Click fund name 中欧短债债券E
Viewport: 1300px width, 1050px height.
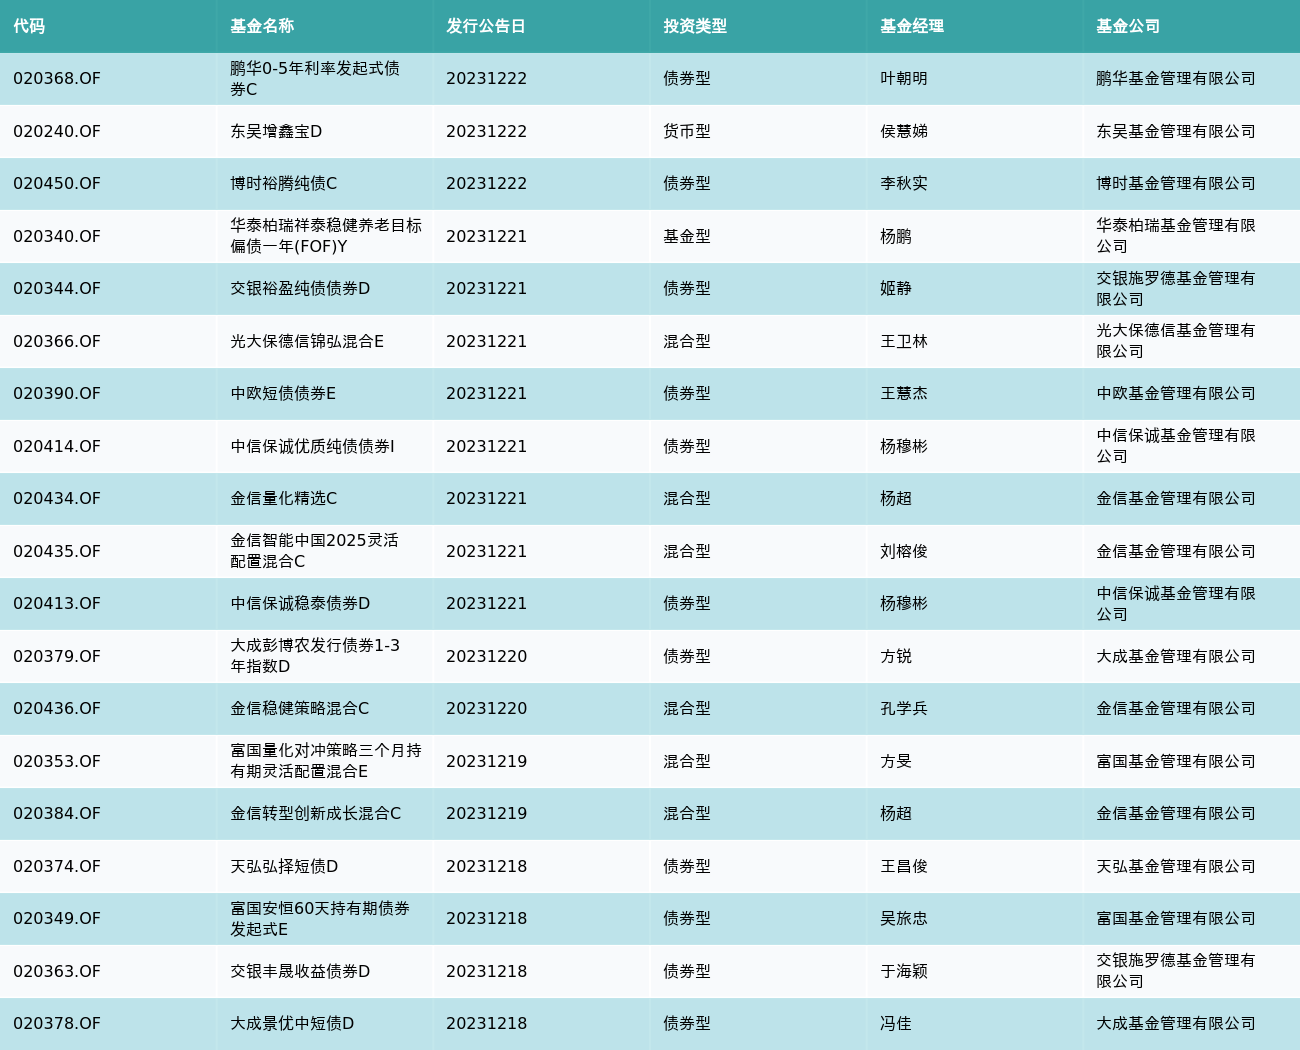pyautogui.click(x=283, y=394)
